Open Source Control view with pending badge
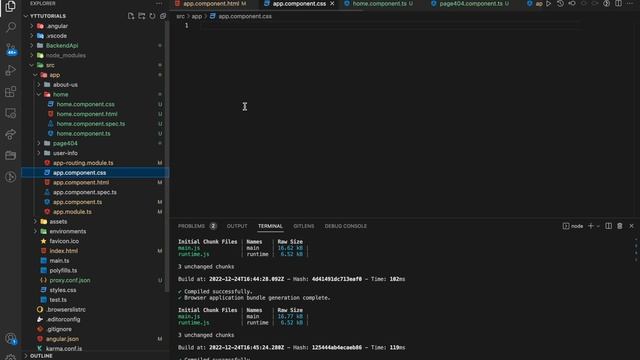 point(11,49)
